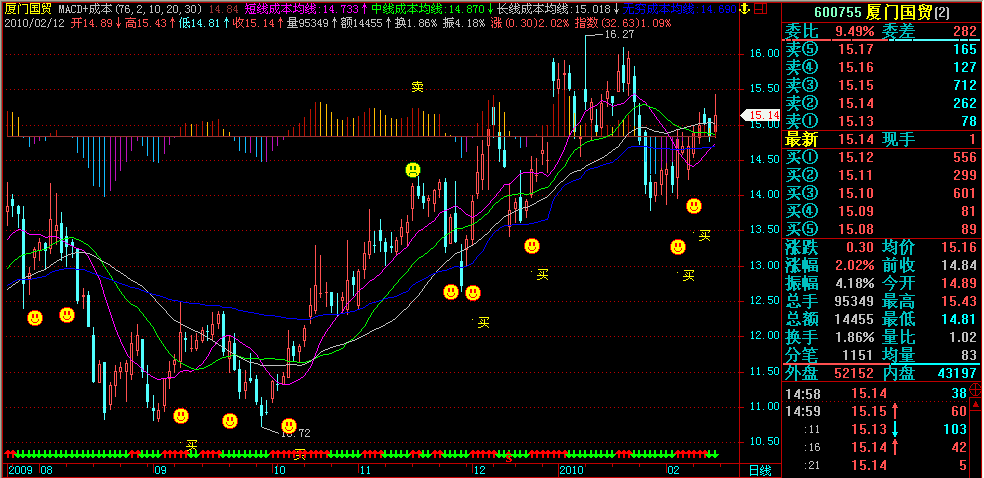Click the 卖 sell signal label on chart
The height and width of the screenshot is (478, 984).
417,87
